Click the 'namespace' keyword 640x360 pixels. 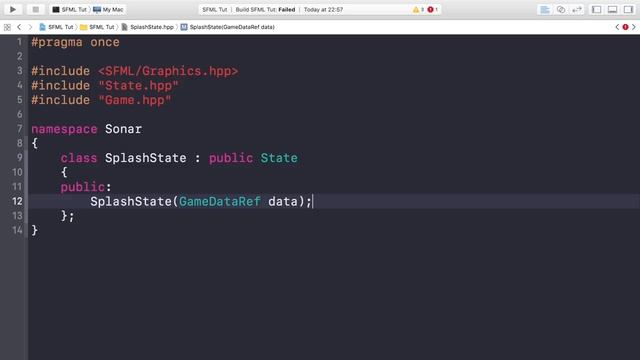pos(64,129)
